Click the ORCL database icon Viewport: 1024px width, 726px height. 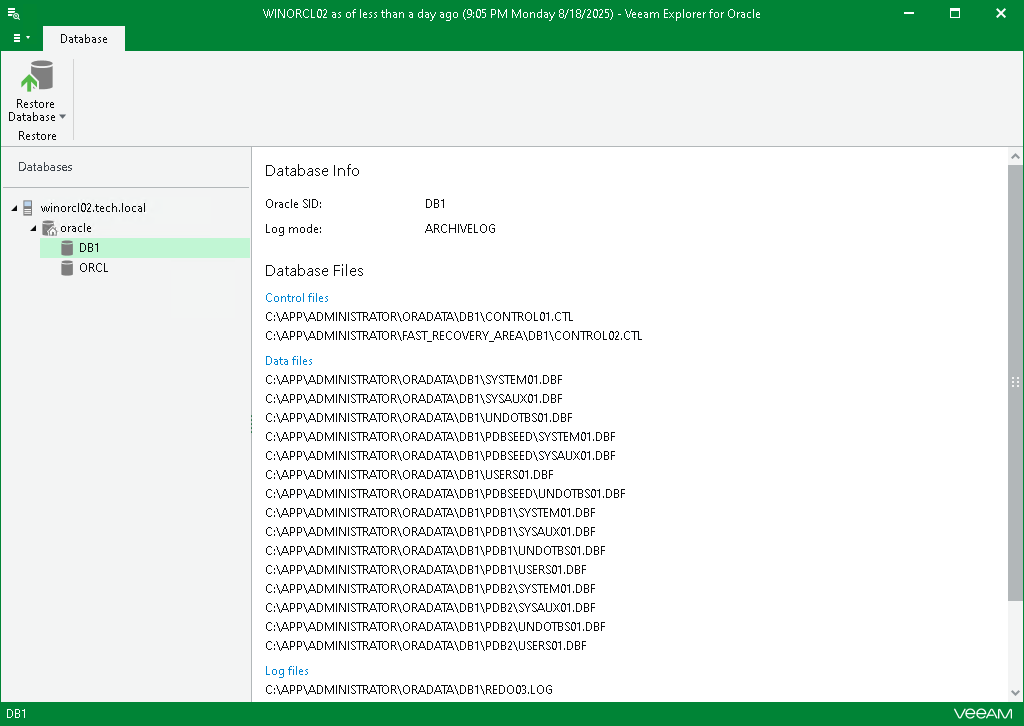coord(67,268)
